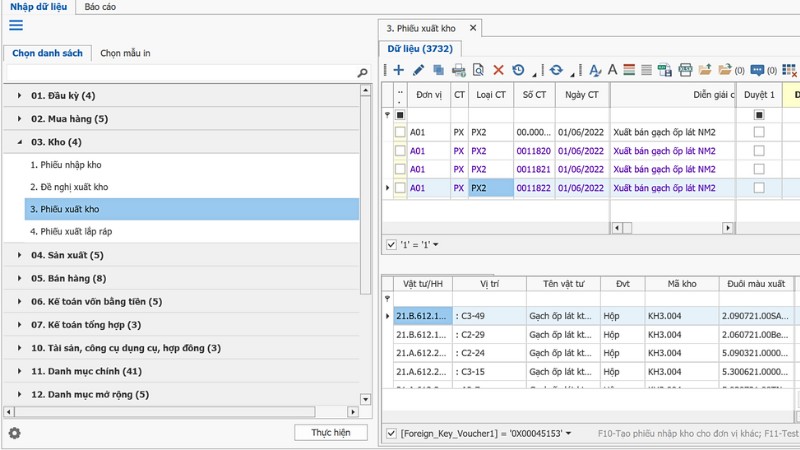Click the printer icon in voucher toolbar

point(458,70)
